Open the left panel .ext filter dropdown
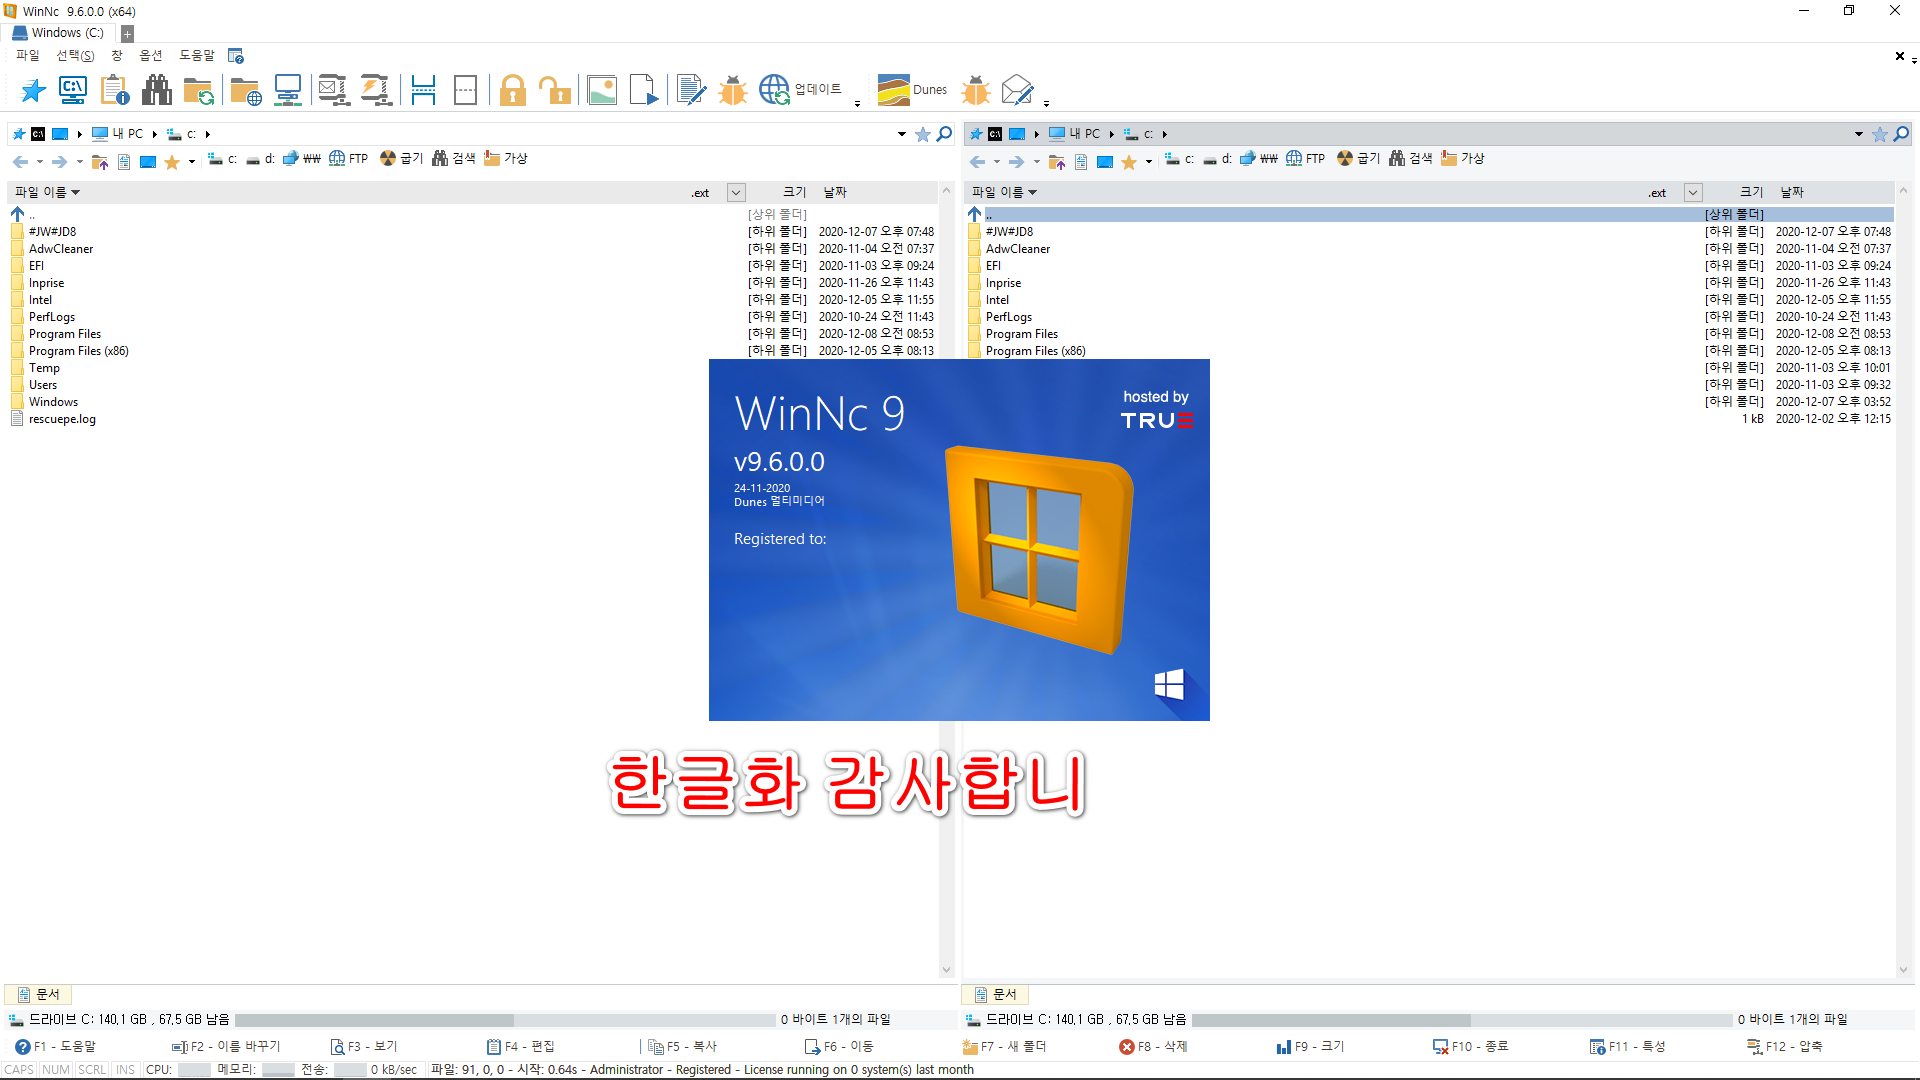This screenshot has height=1080, width=1920. (x=736, y=193)
